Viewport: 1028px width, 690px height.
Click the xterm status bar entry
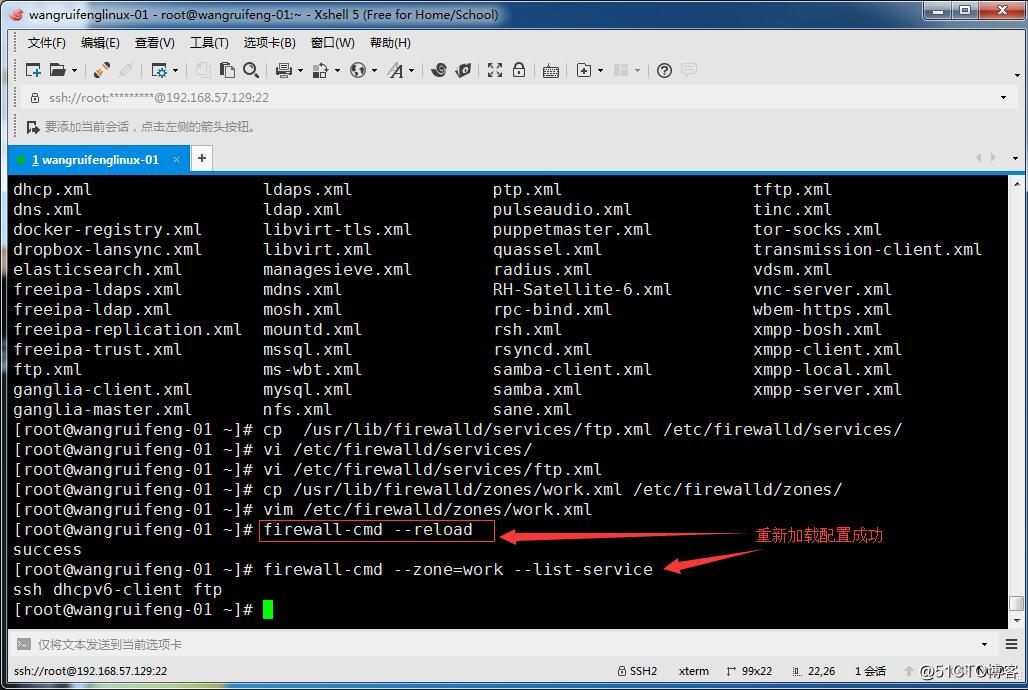(x=694, y=671)
